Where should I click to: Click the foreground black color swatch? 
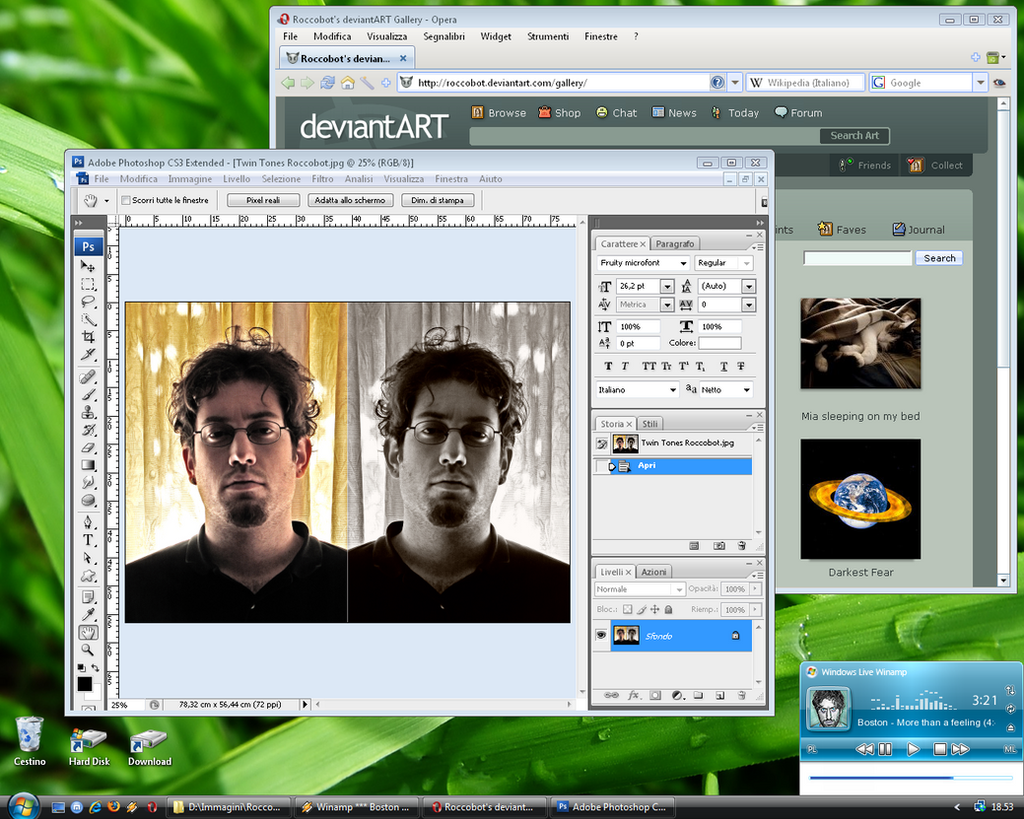(x=84, y=684)
